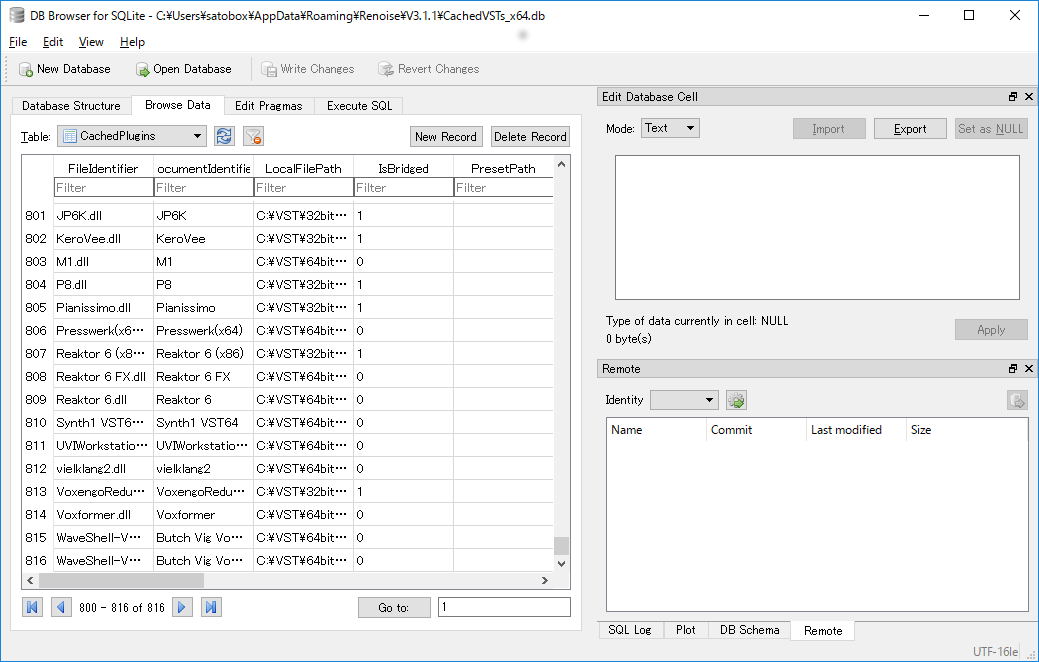This screenshot has width=1039, height=662.
Task: Go to next page of records
Action: pyautogui.click(x=182, y=607)
